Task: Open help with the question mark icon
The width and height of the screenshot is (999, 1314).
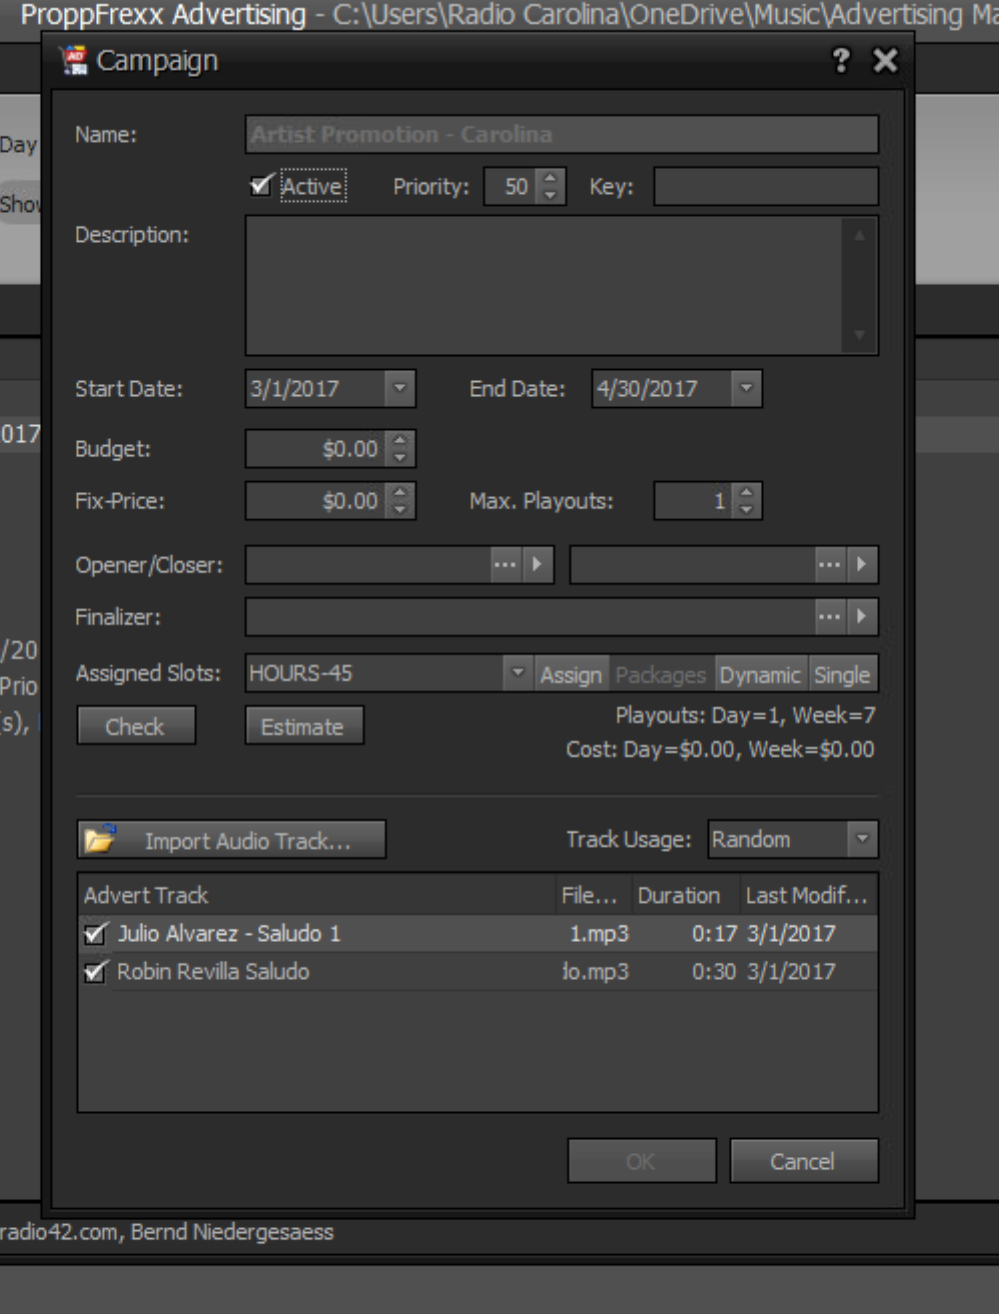Action: tap(841, 61)
